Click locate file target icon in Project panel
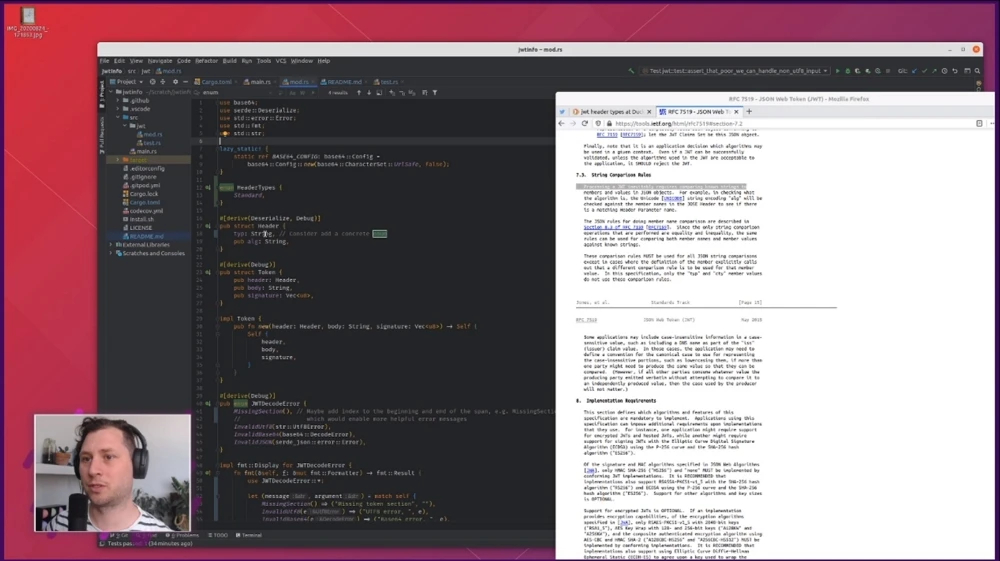1000x561 pixels. point(152,82)
